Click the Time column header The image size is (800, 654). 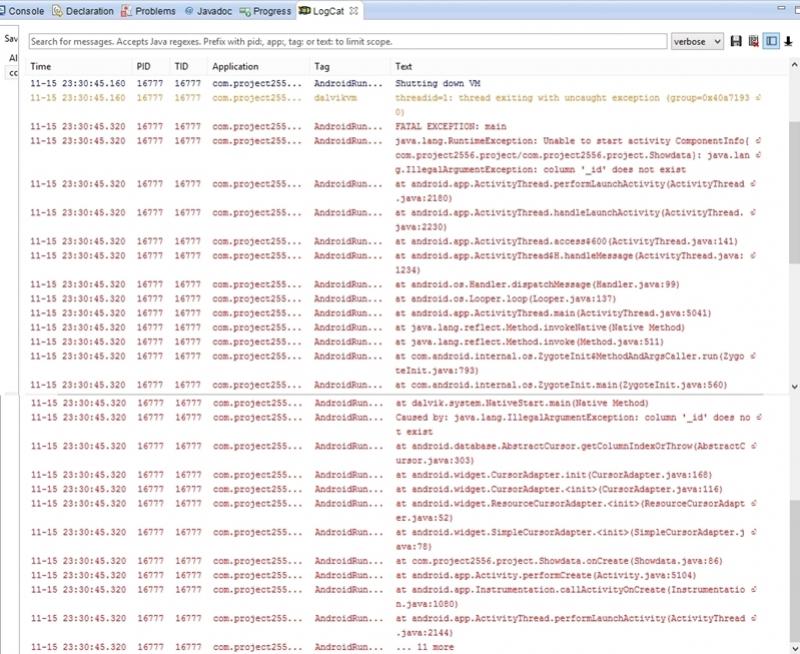pyautogui.click(x=80, y=66)
